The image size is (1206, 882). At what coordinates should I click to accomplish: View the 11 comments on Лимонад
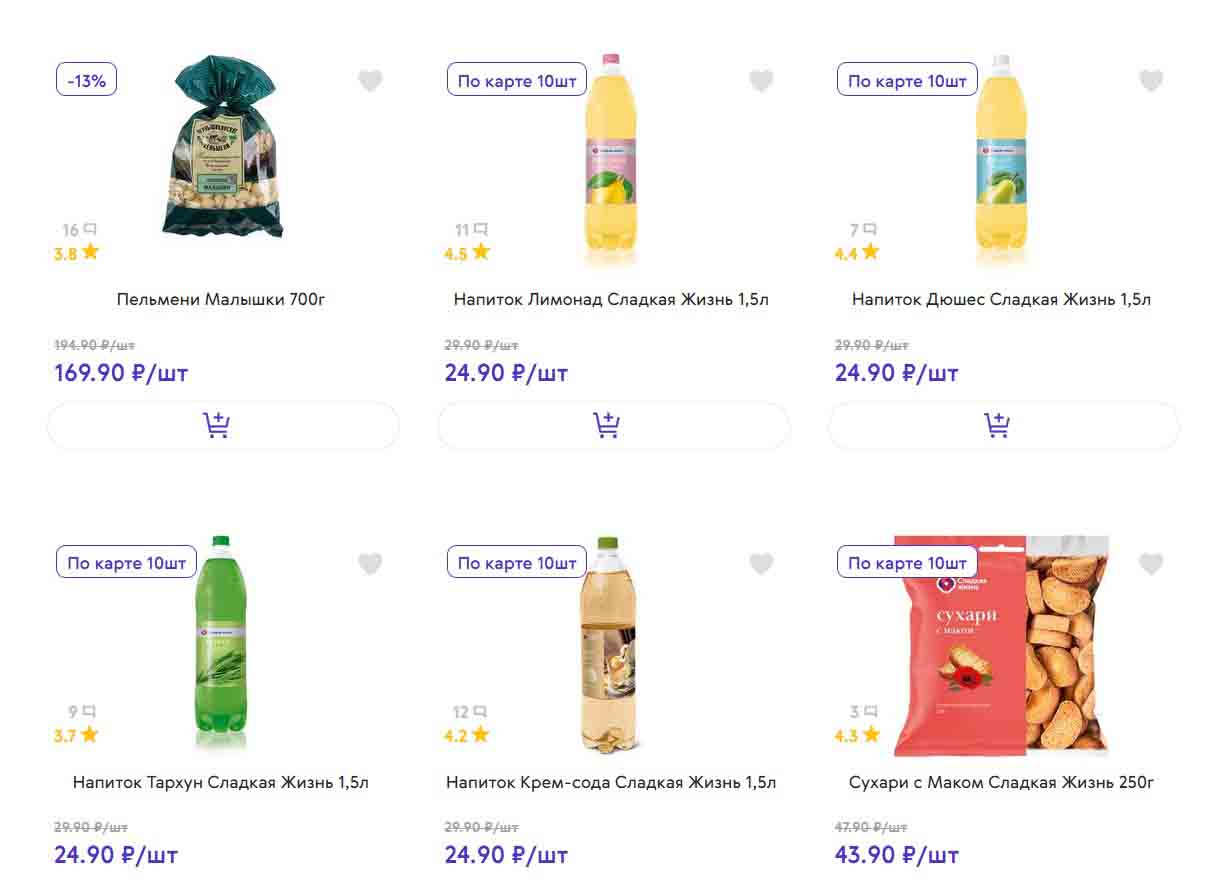click(x=480, y=230)
